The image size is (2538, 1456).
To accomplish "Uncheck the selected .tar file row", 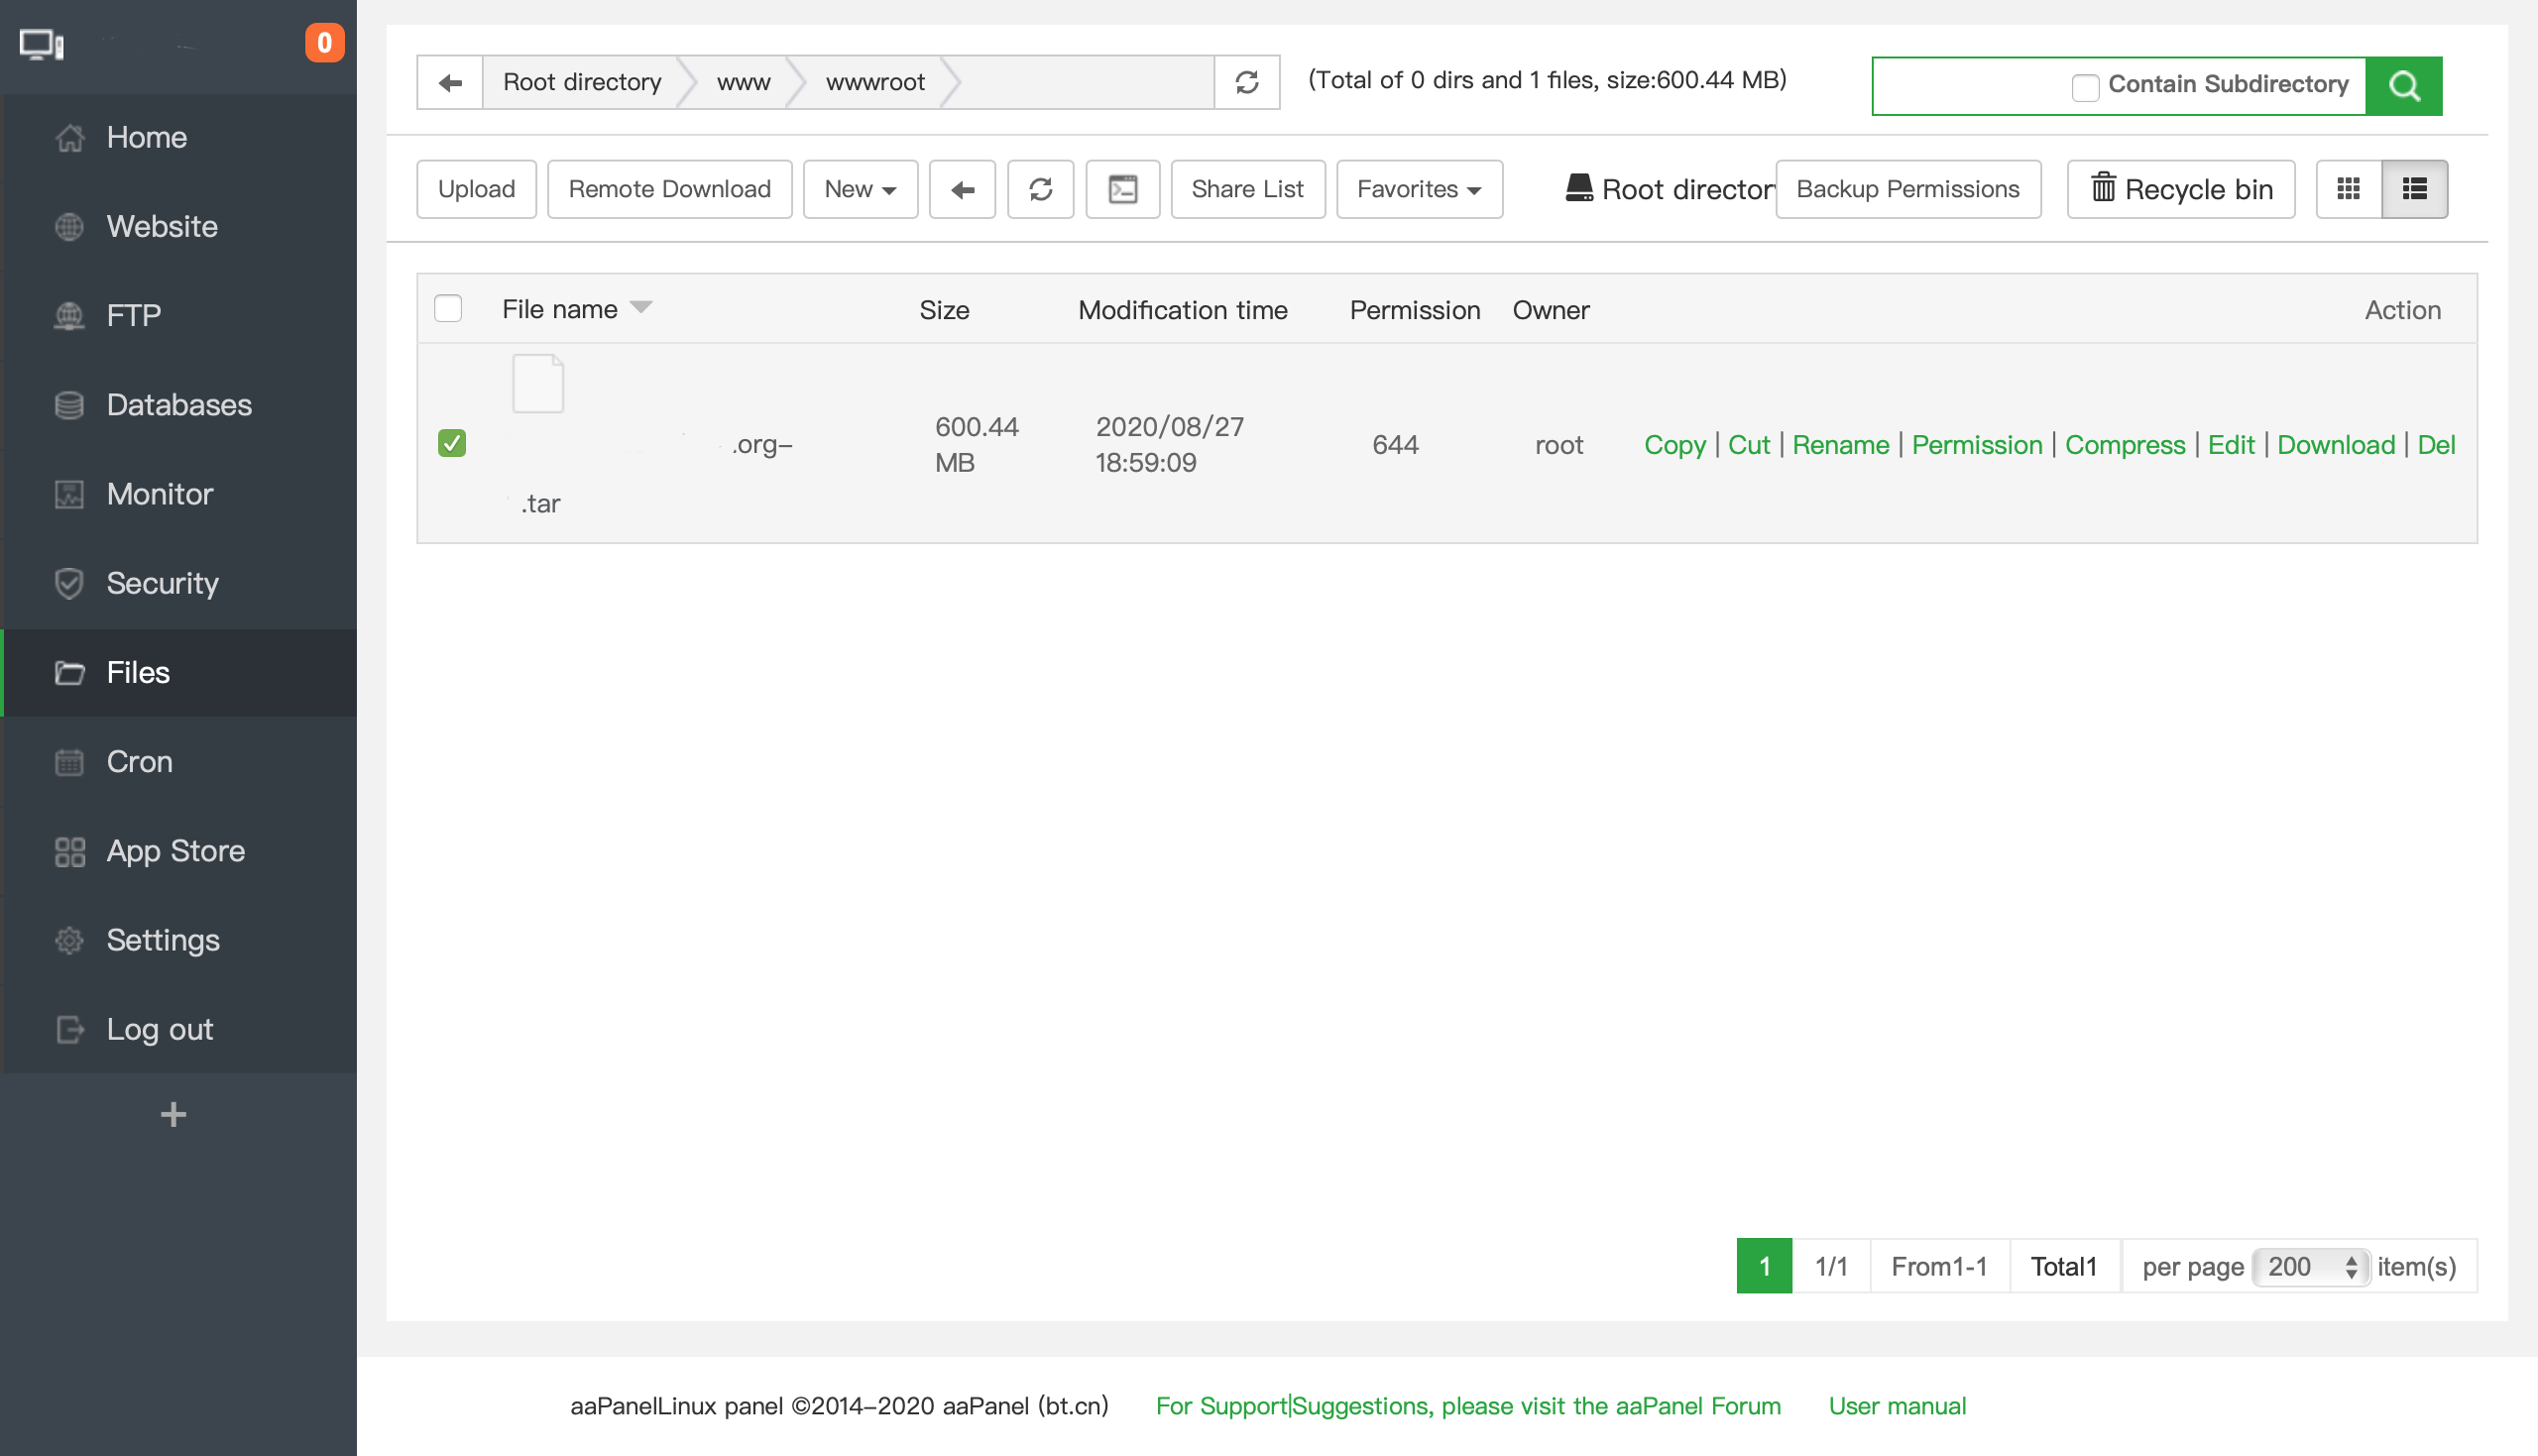I will pos(451,443).
